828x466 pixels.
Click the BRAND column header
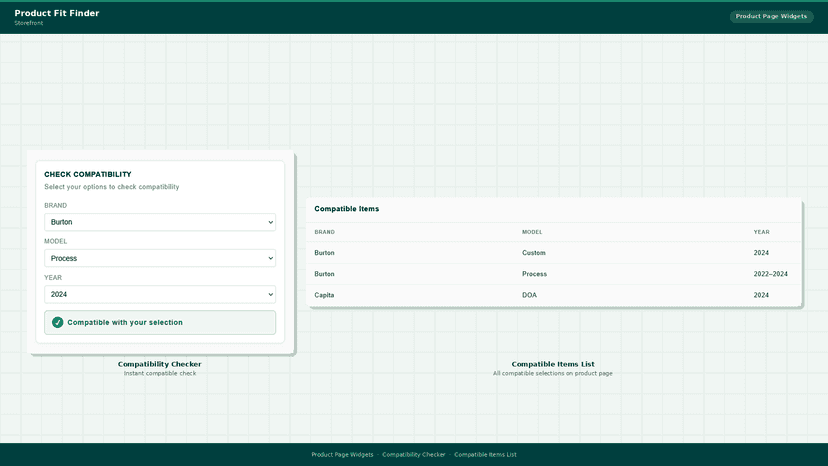tap(324, 232)
